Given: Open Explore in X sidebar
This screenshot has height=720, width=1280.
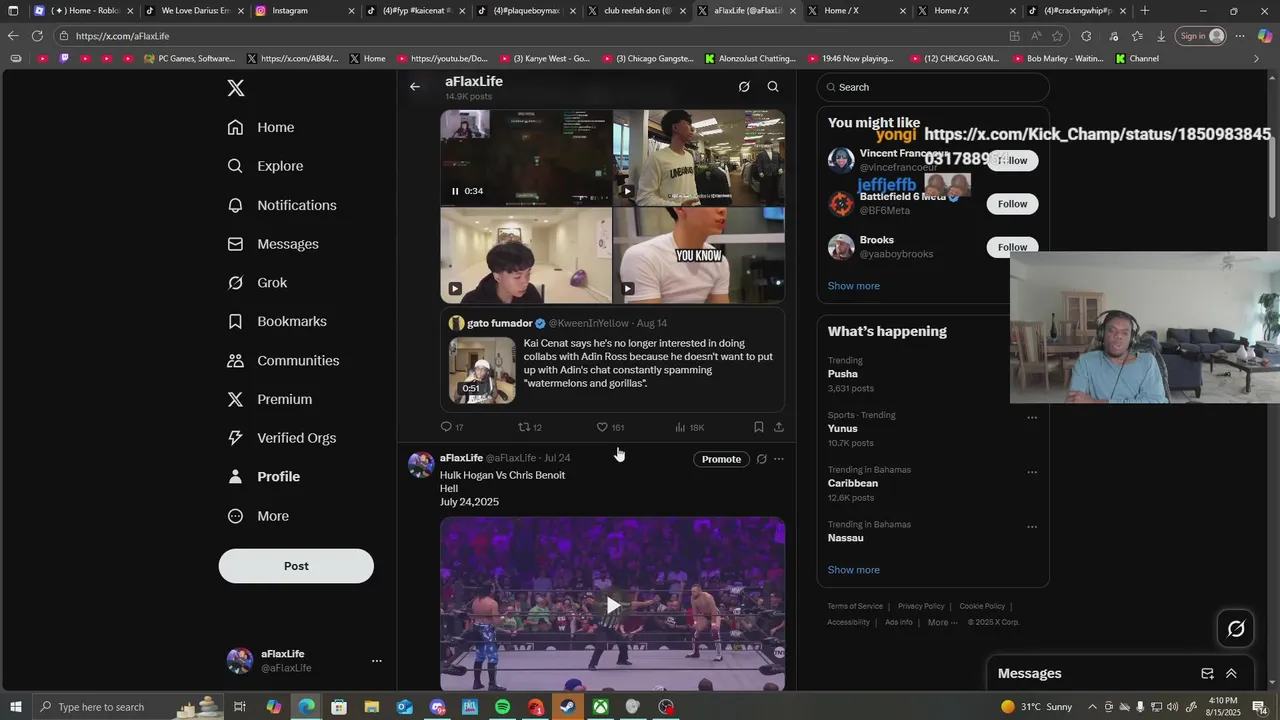Looking at the screenshot, I should 265,166.
